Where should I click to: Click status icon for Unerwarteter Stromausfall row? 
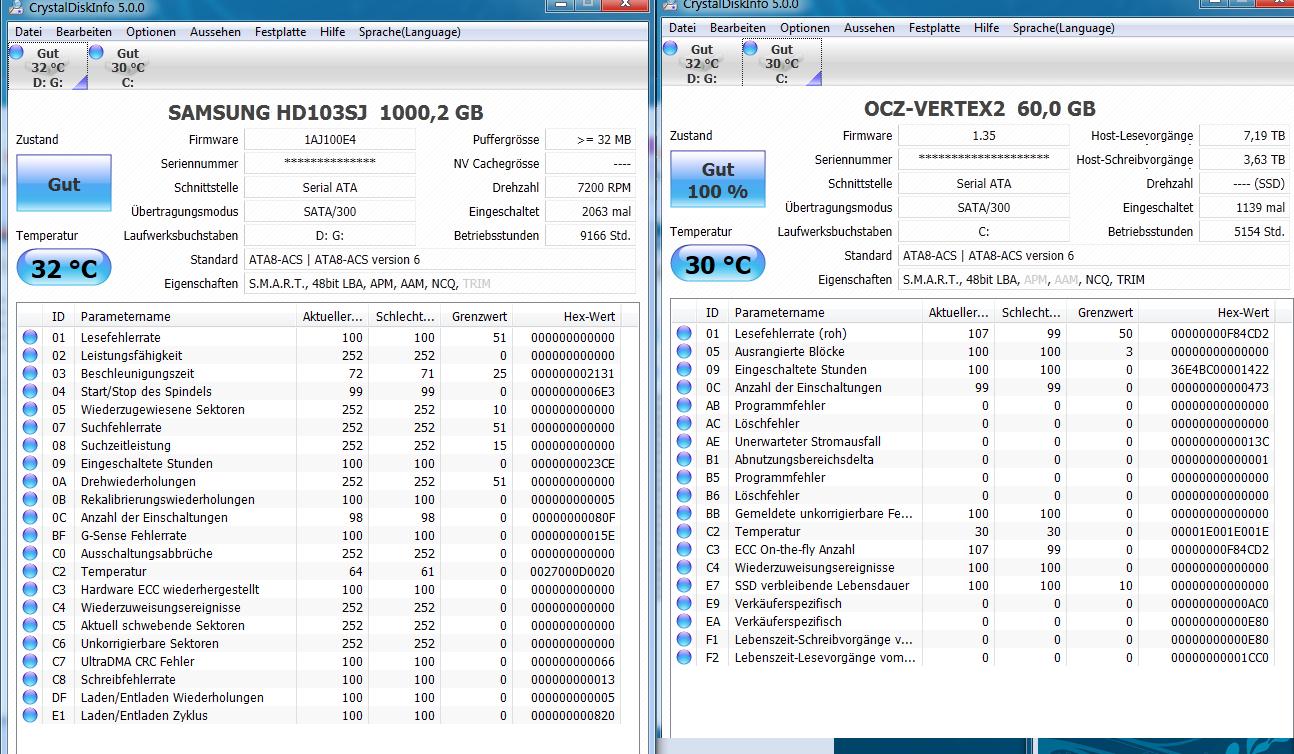(x=684, y=442)
